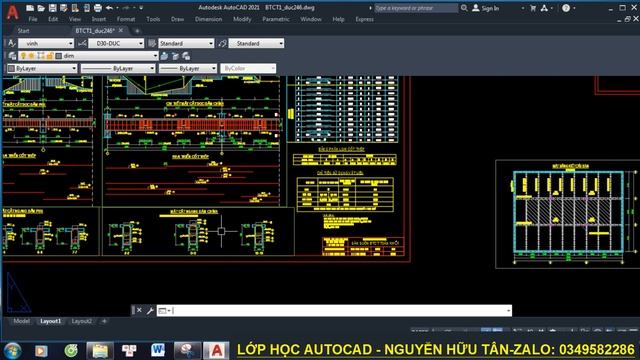This screenshot has width=640, height=360.
Task: Switch to the Layout2 tab
Action: click(x=82, y=322)
